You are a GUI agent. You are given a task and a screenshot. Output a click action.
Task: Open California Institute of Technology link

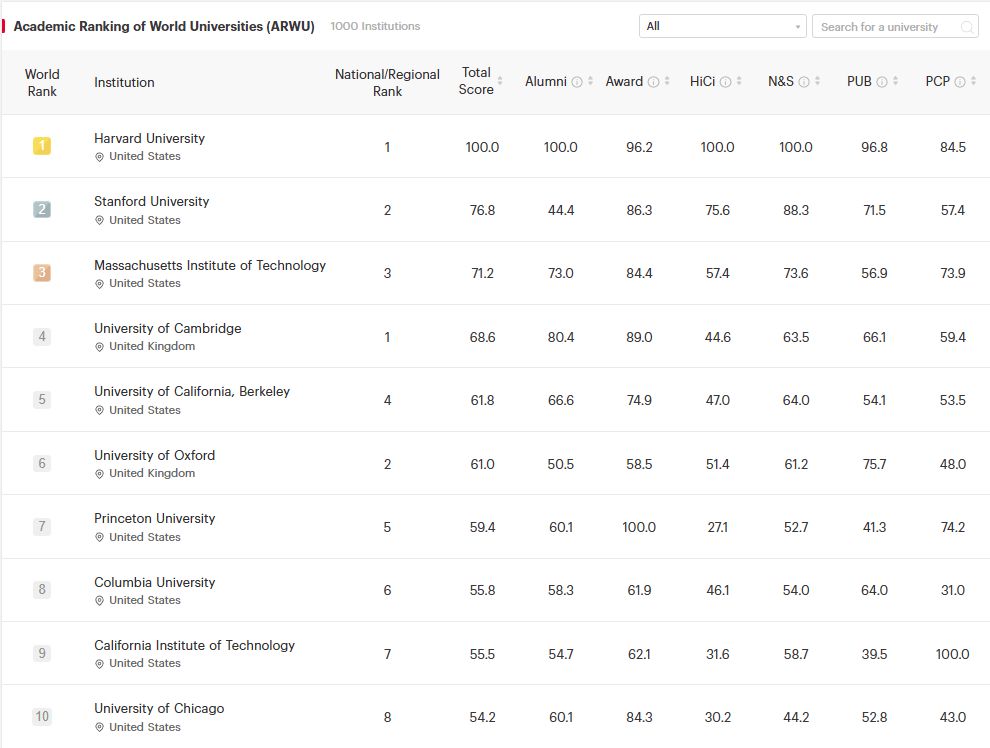[194, 645]
